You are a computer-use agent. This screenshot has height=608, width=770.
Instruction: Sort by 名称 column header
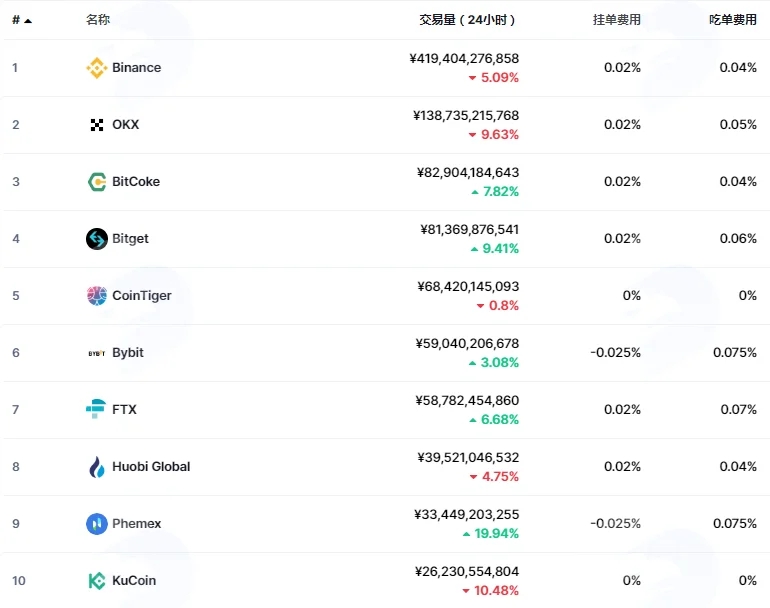[x=98, y=20]
